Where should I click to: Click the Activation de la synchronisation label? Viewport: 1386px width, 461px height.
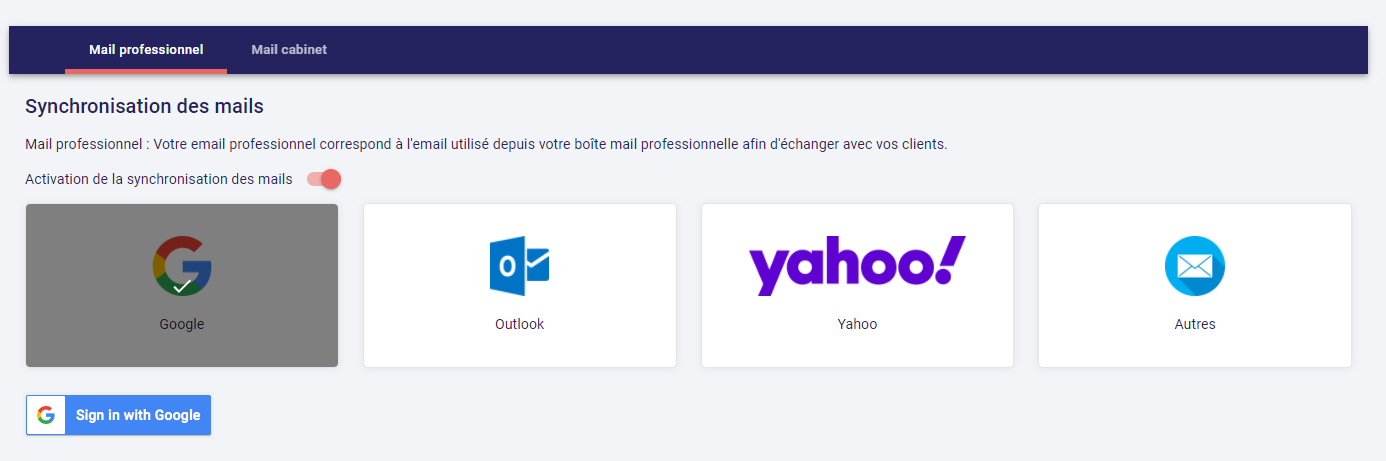click(159, 179)
